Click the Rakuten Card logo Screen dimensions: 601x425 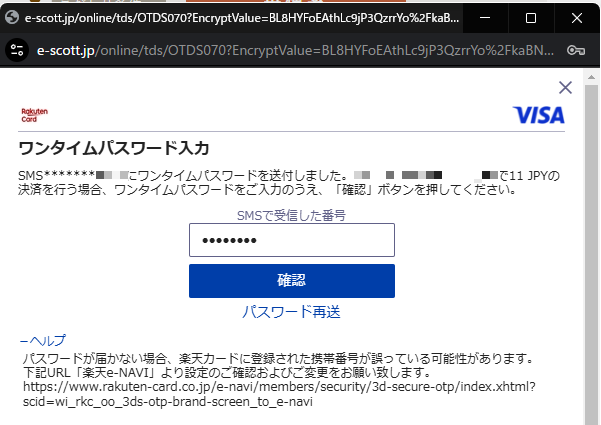pyautogui.click(x=34, y=115)
